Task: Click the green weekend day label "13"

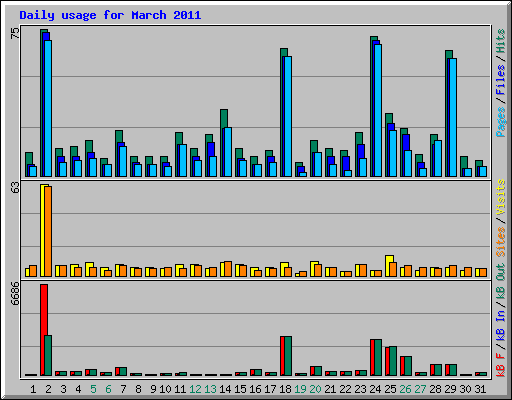Action: pyautogui.click(x=210, y=389)
